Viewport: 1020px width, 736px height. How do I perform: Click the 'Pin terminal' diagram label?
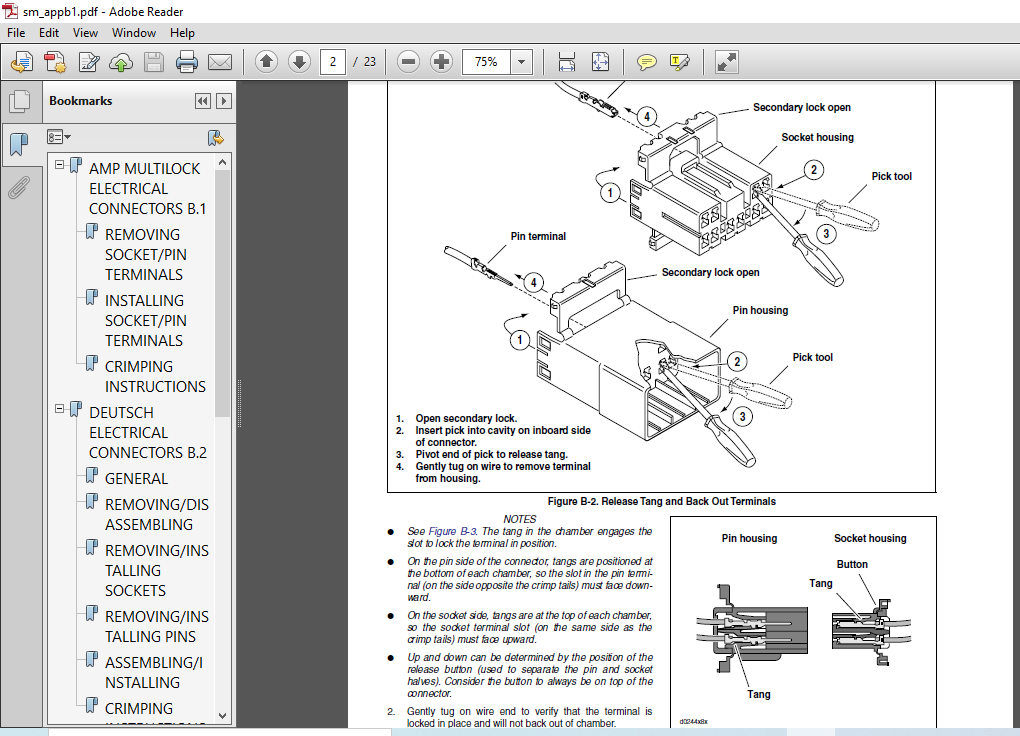point(538,236)
